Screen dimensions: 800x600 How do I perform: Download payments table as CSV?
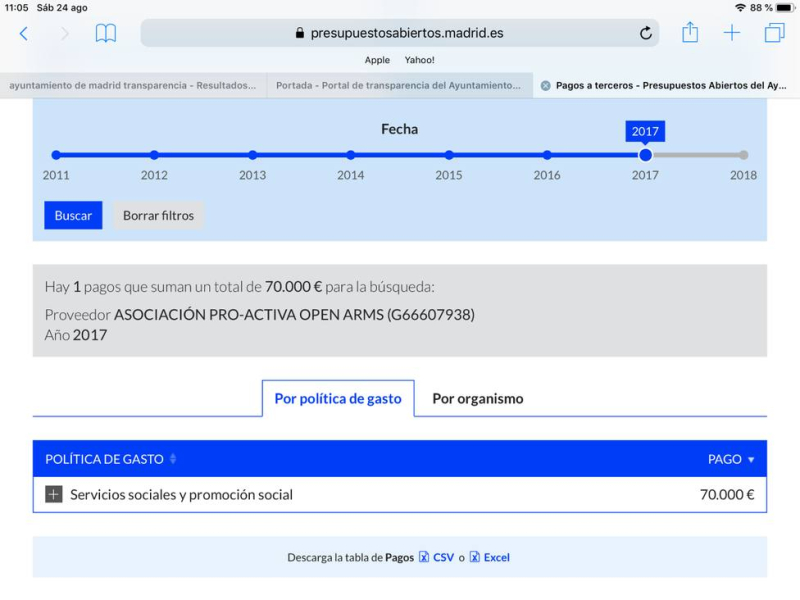(443, 557)
